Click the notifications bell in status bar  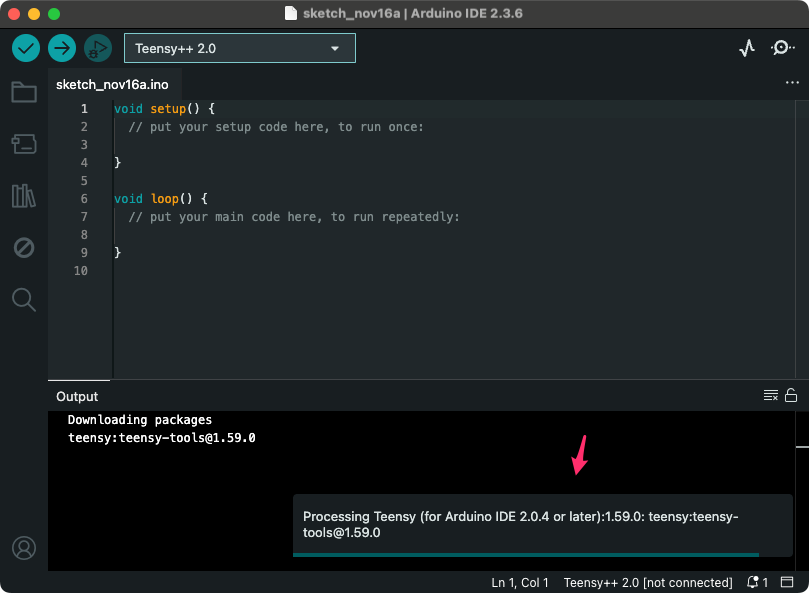(x=755, y=582)
